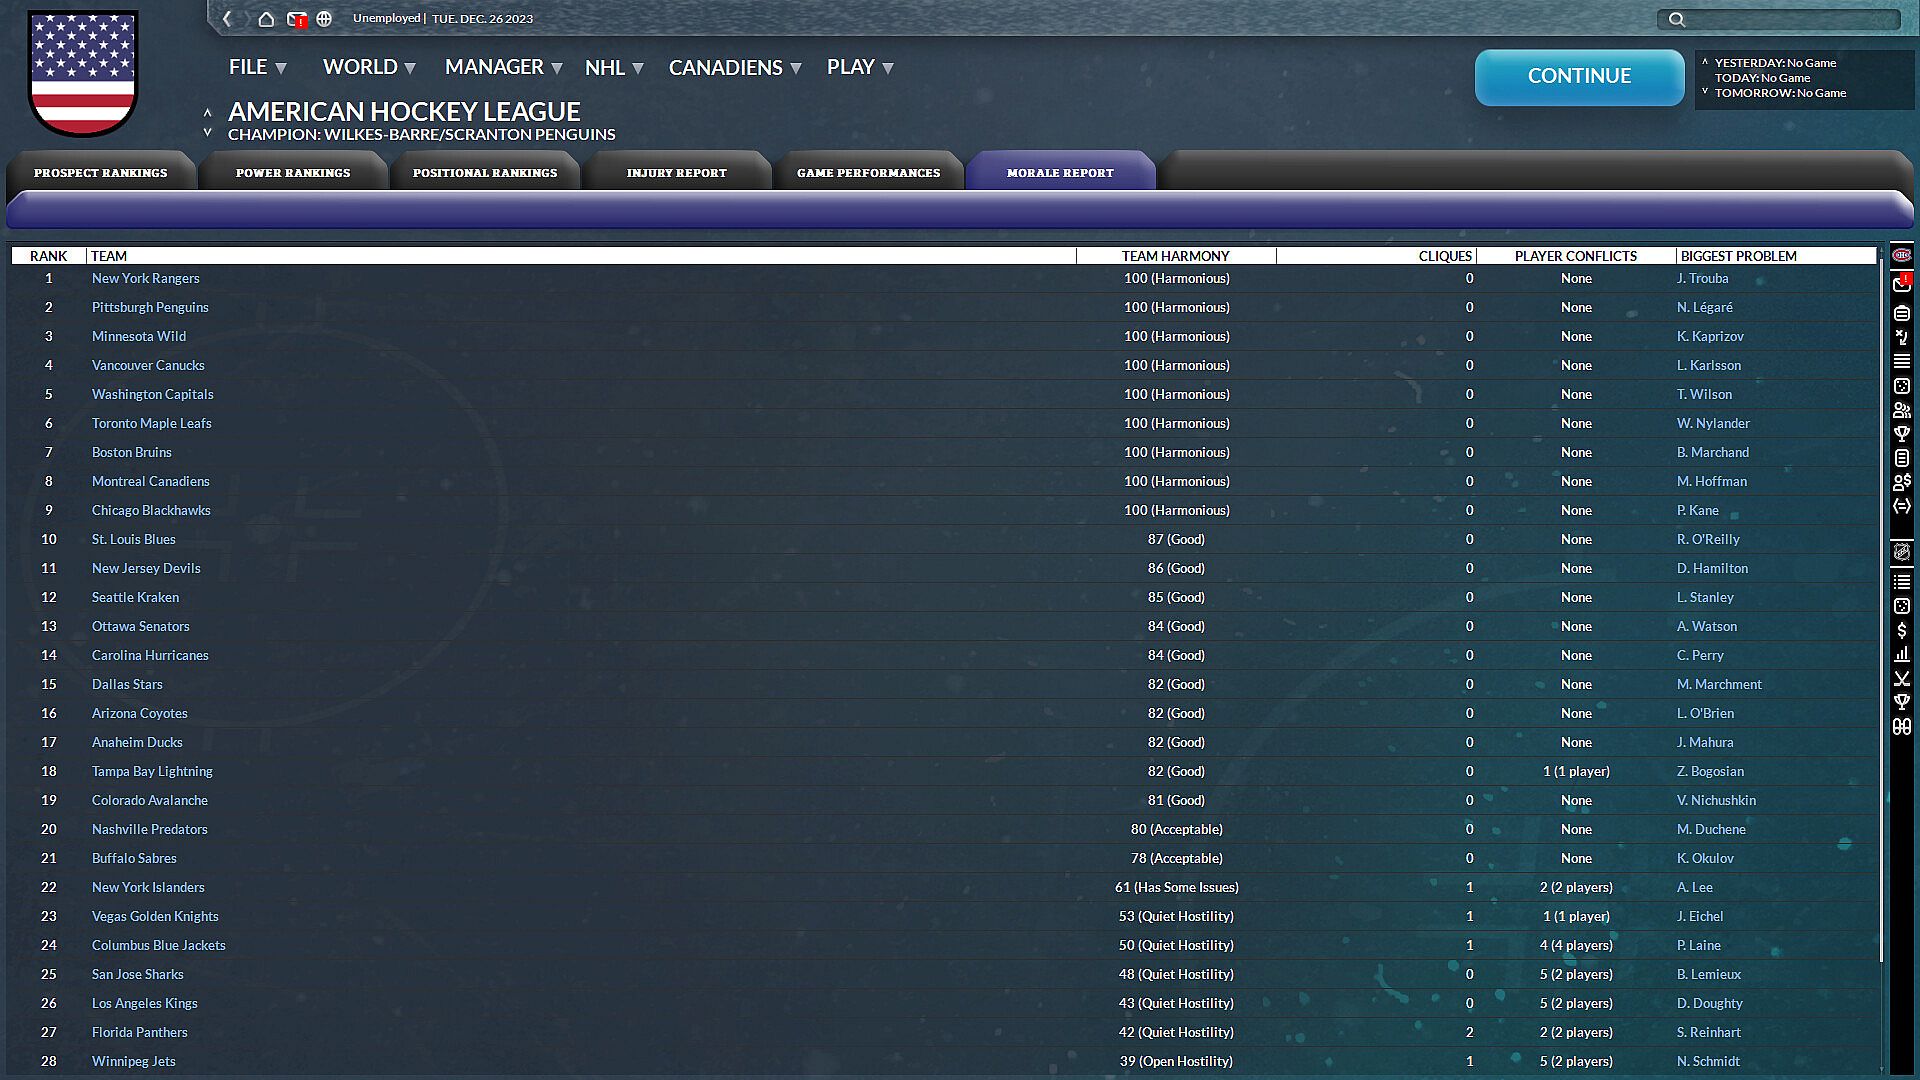Open the PLAY dropdown menu

point(860,67)
